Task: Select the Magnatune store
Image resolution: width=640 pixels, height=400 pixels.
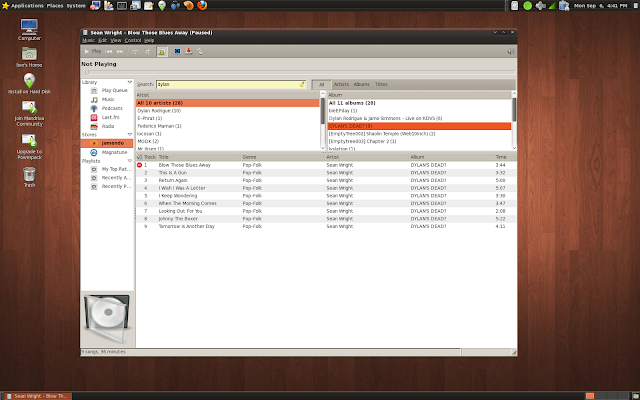Action: pos(107,152)
